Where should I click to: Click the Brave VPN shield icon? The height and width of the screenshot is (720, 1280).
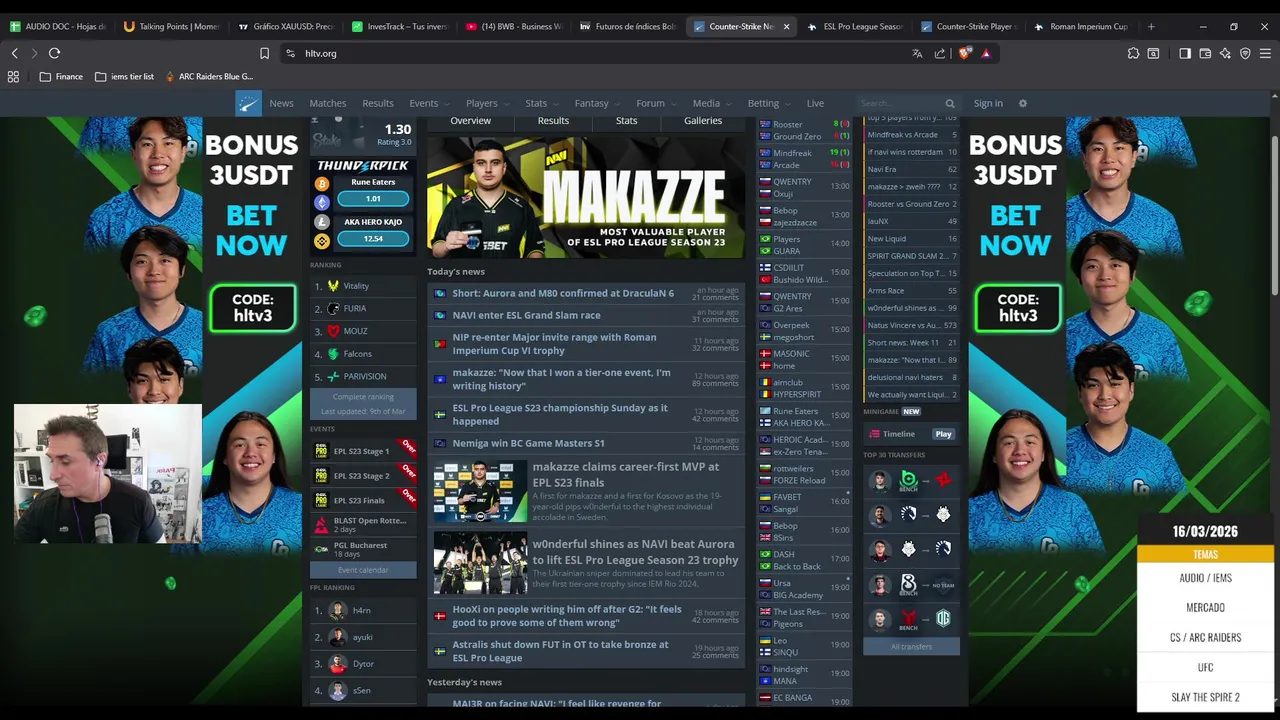1245,53
